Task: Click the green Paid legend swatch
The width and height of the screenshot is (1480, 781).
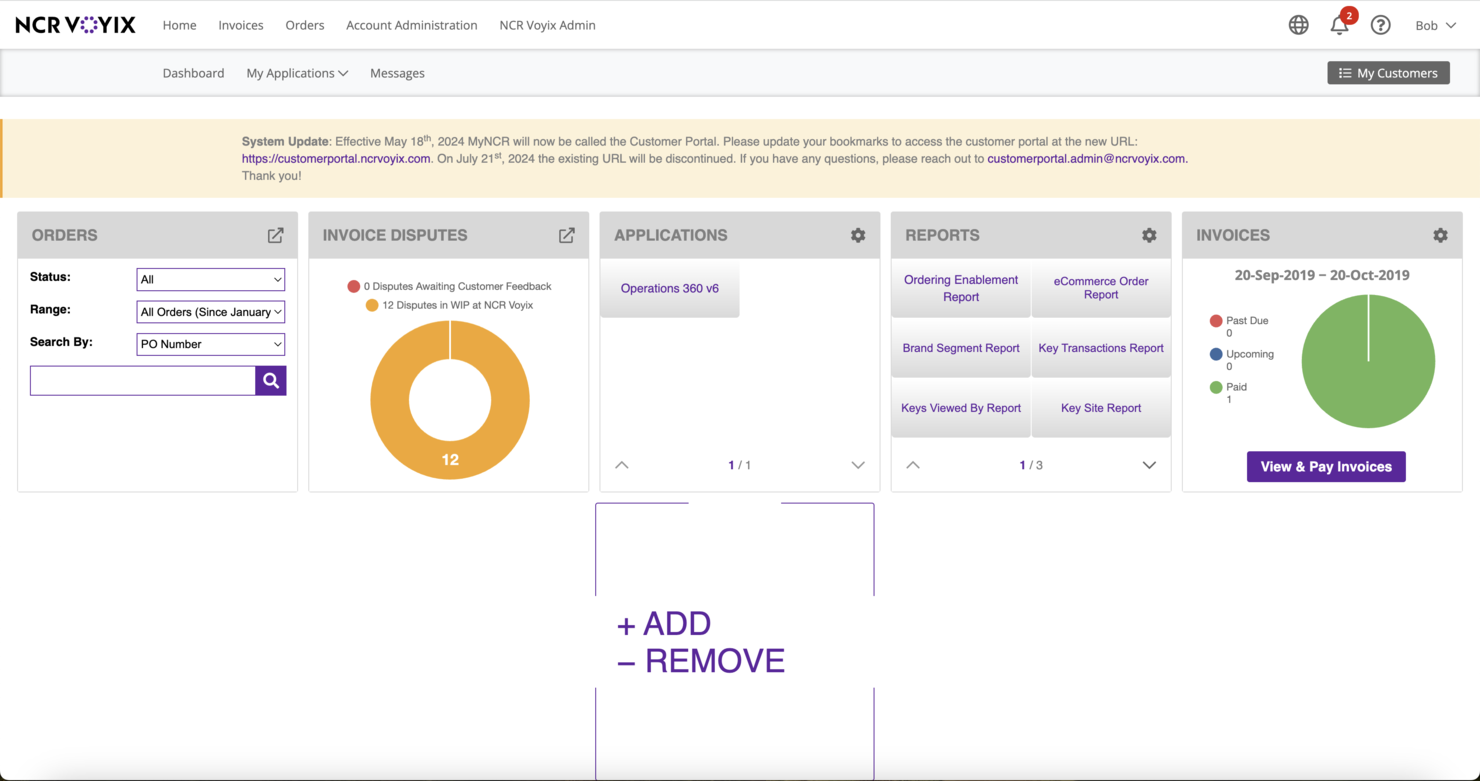Action: tap(1216, 387)
